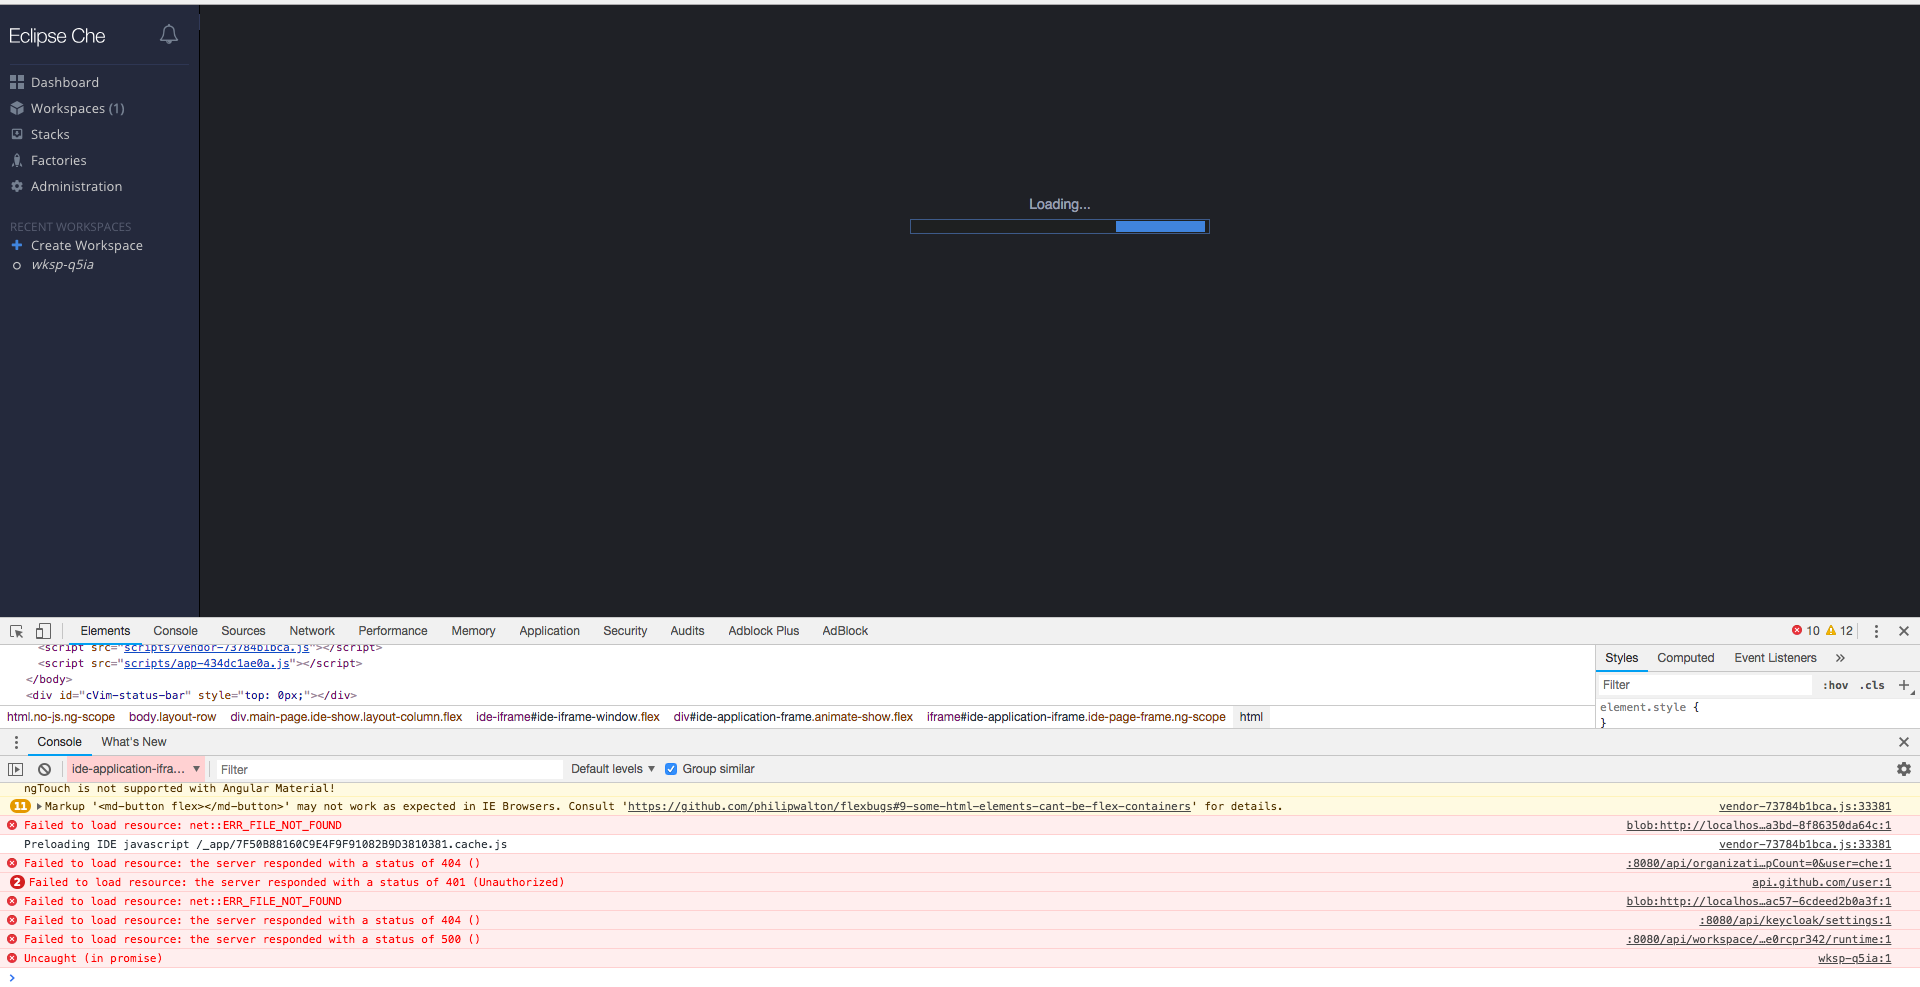
Task: Toggle the .cls element classes button
Action: [1872, 685]
